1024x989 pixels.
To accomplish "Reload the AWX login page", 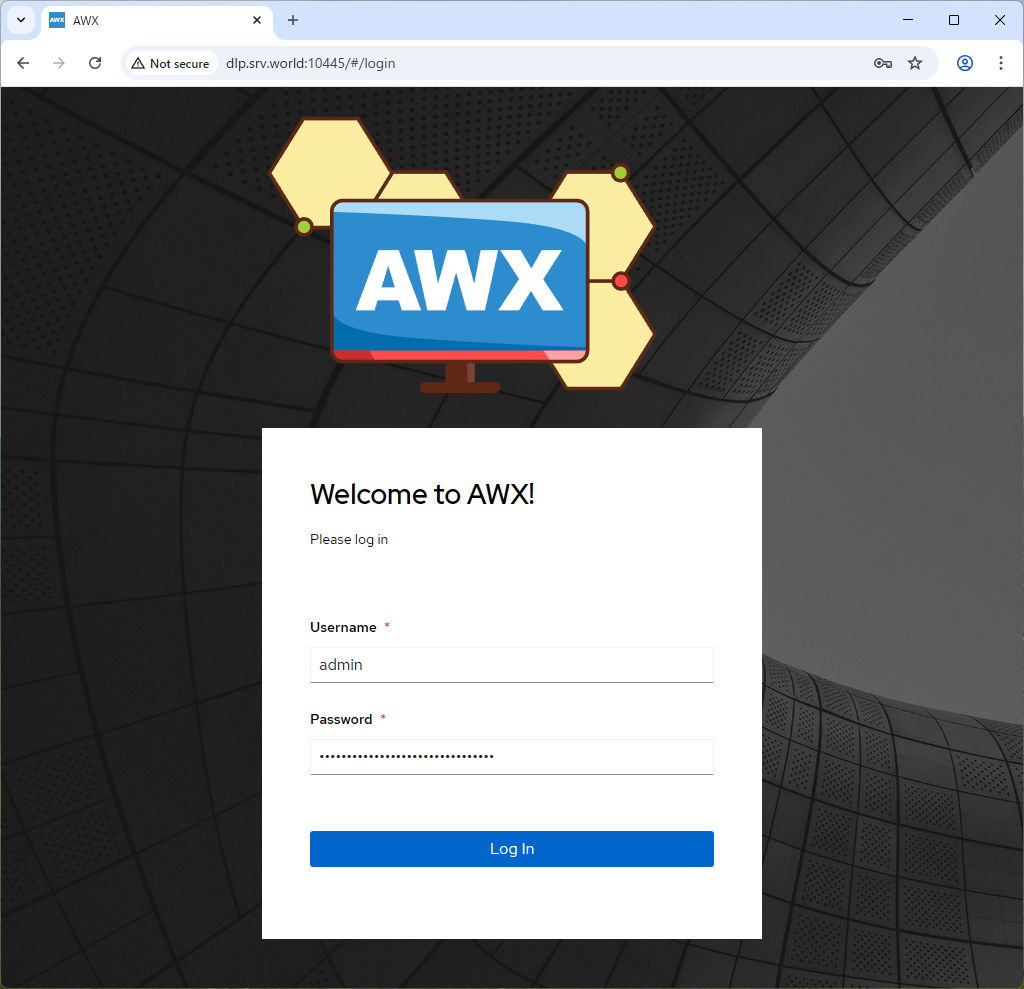I will point(95,63).
